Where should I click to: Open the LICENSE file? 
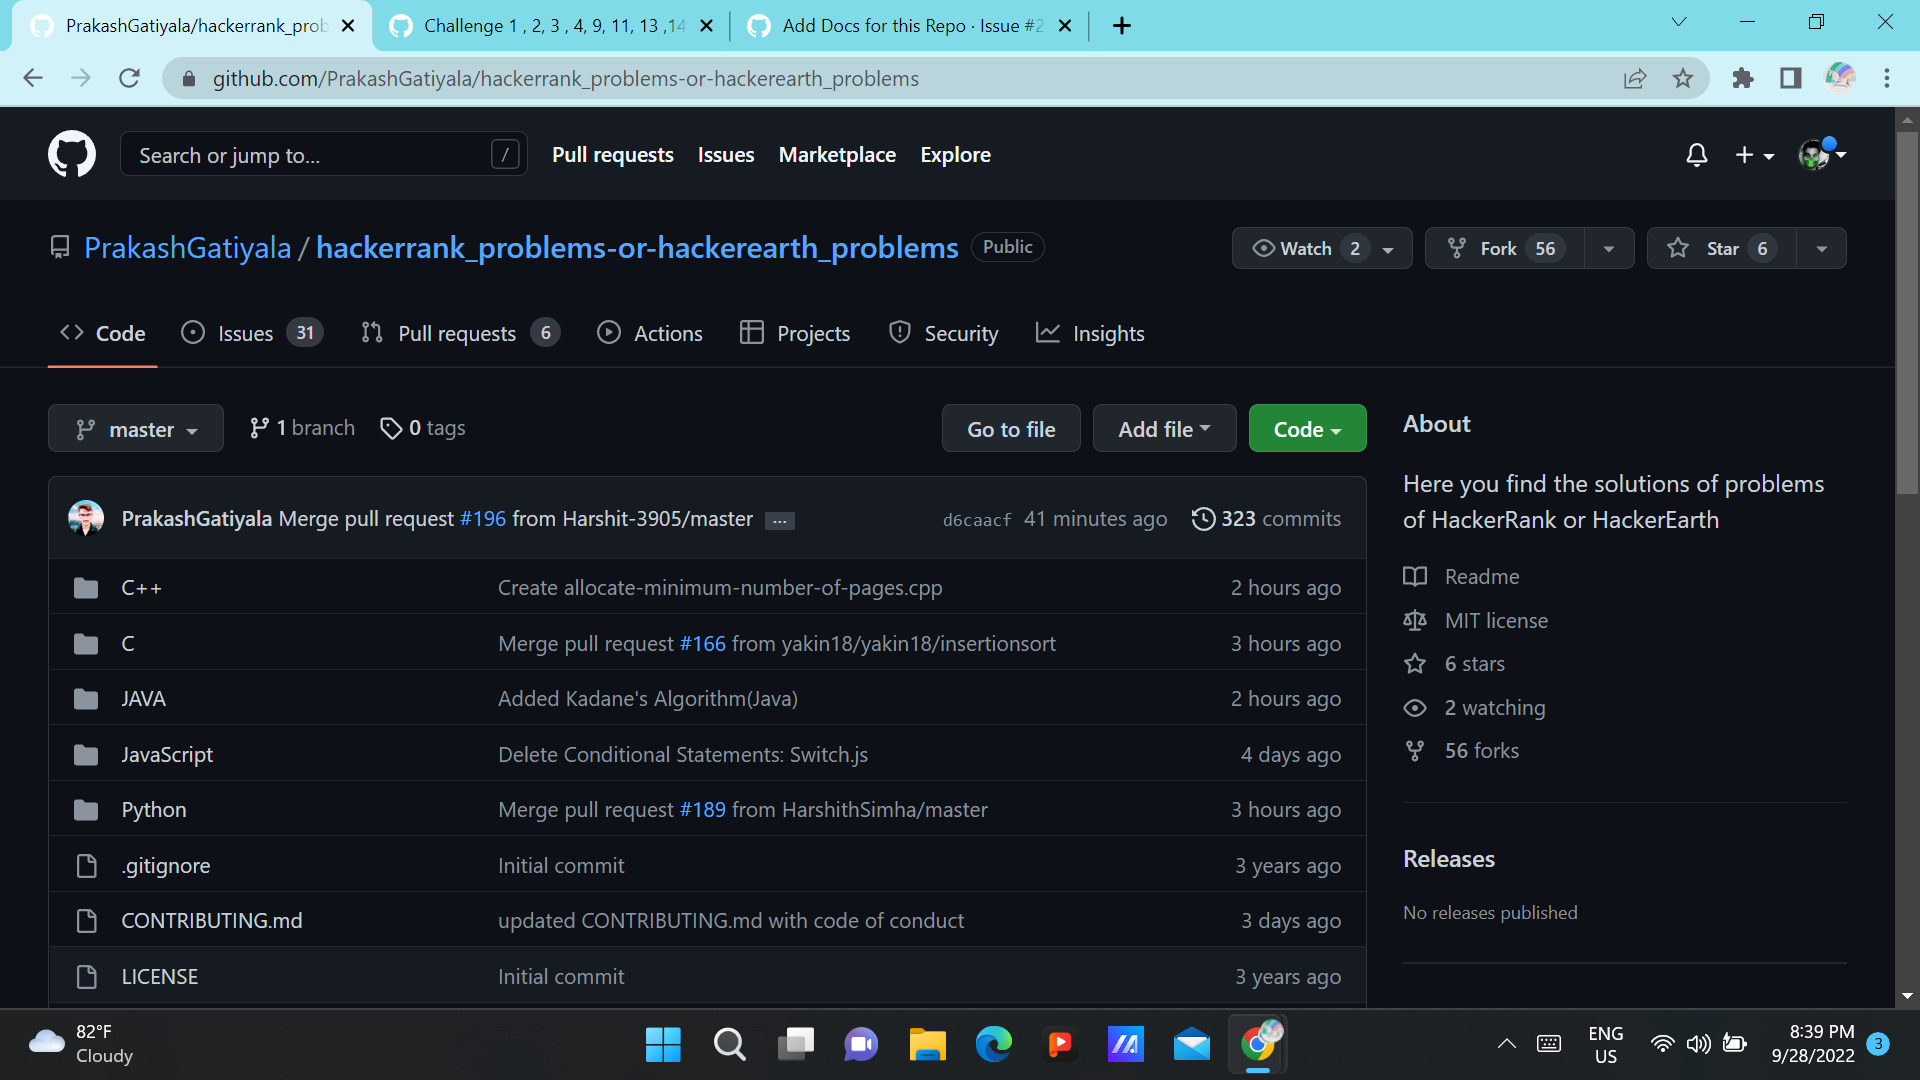coord(159,977)
